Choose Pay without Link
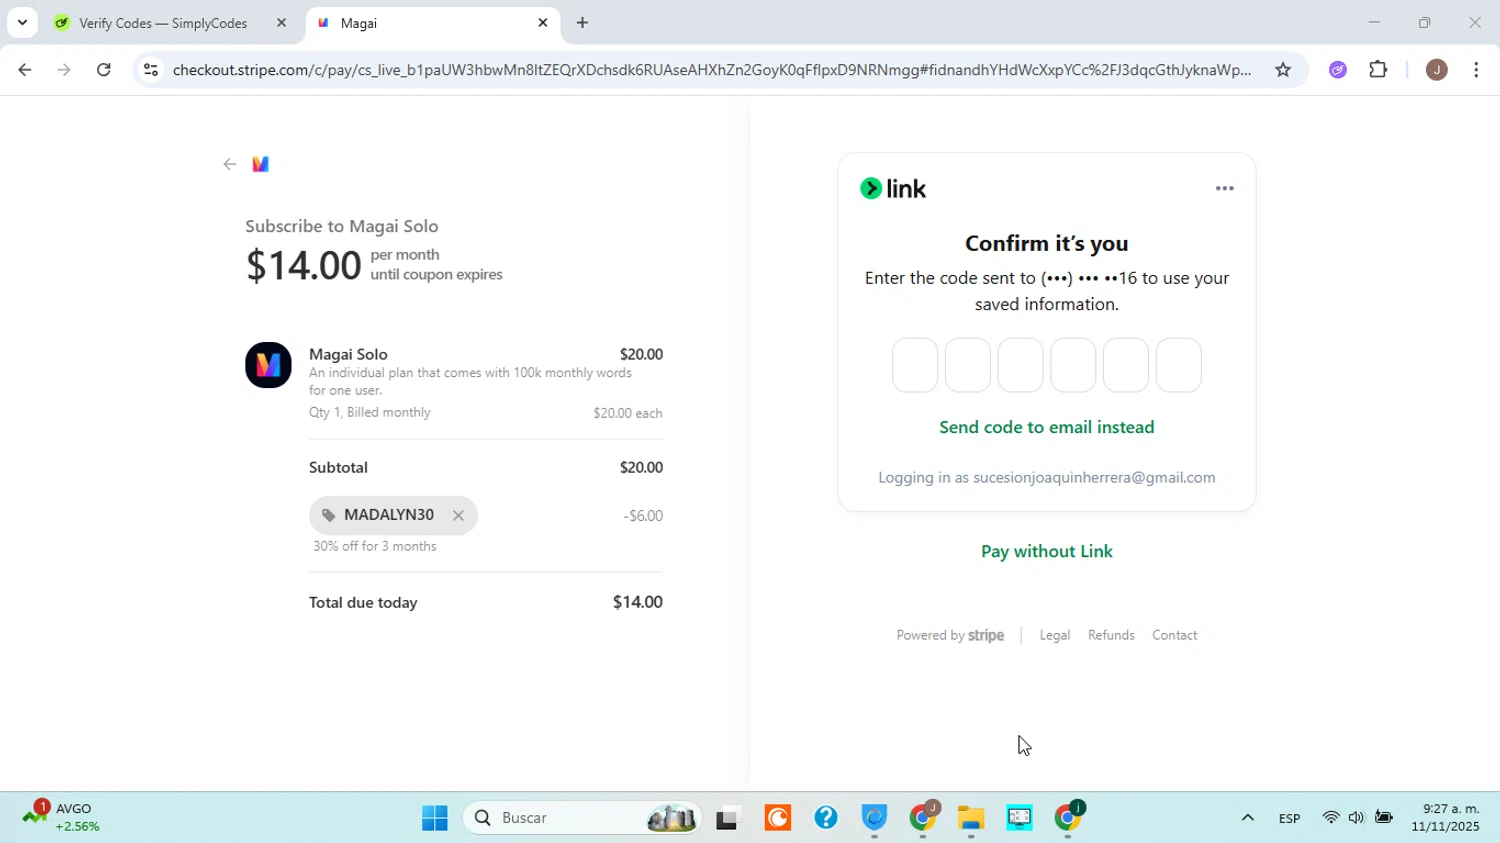This screenshot has width=1500, height=843. (x=1046, y=551)
